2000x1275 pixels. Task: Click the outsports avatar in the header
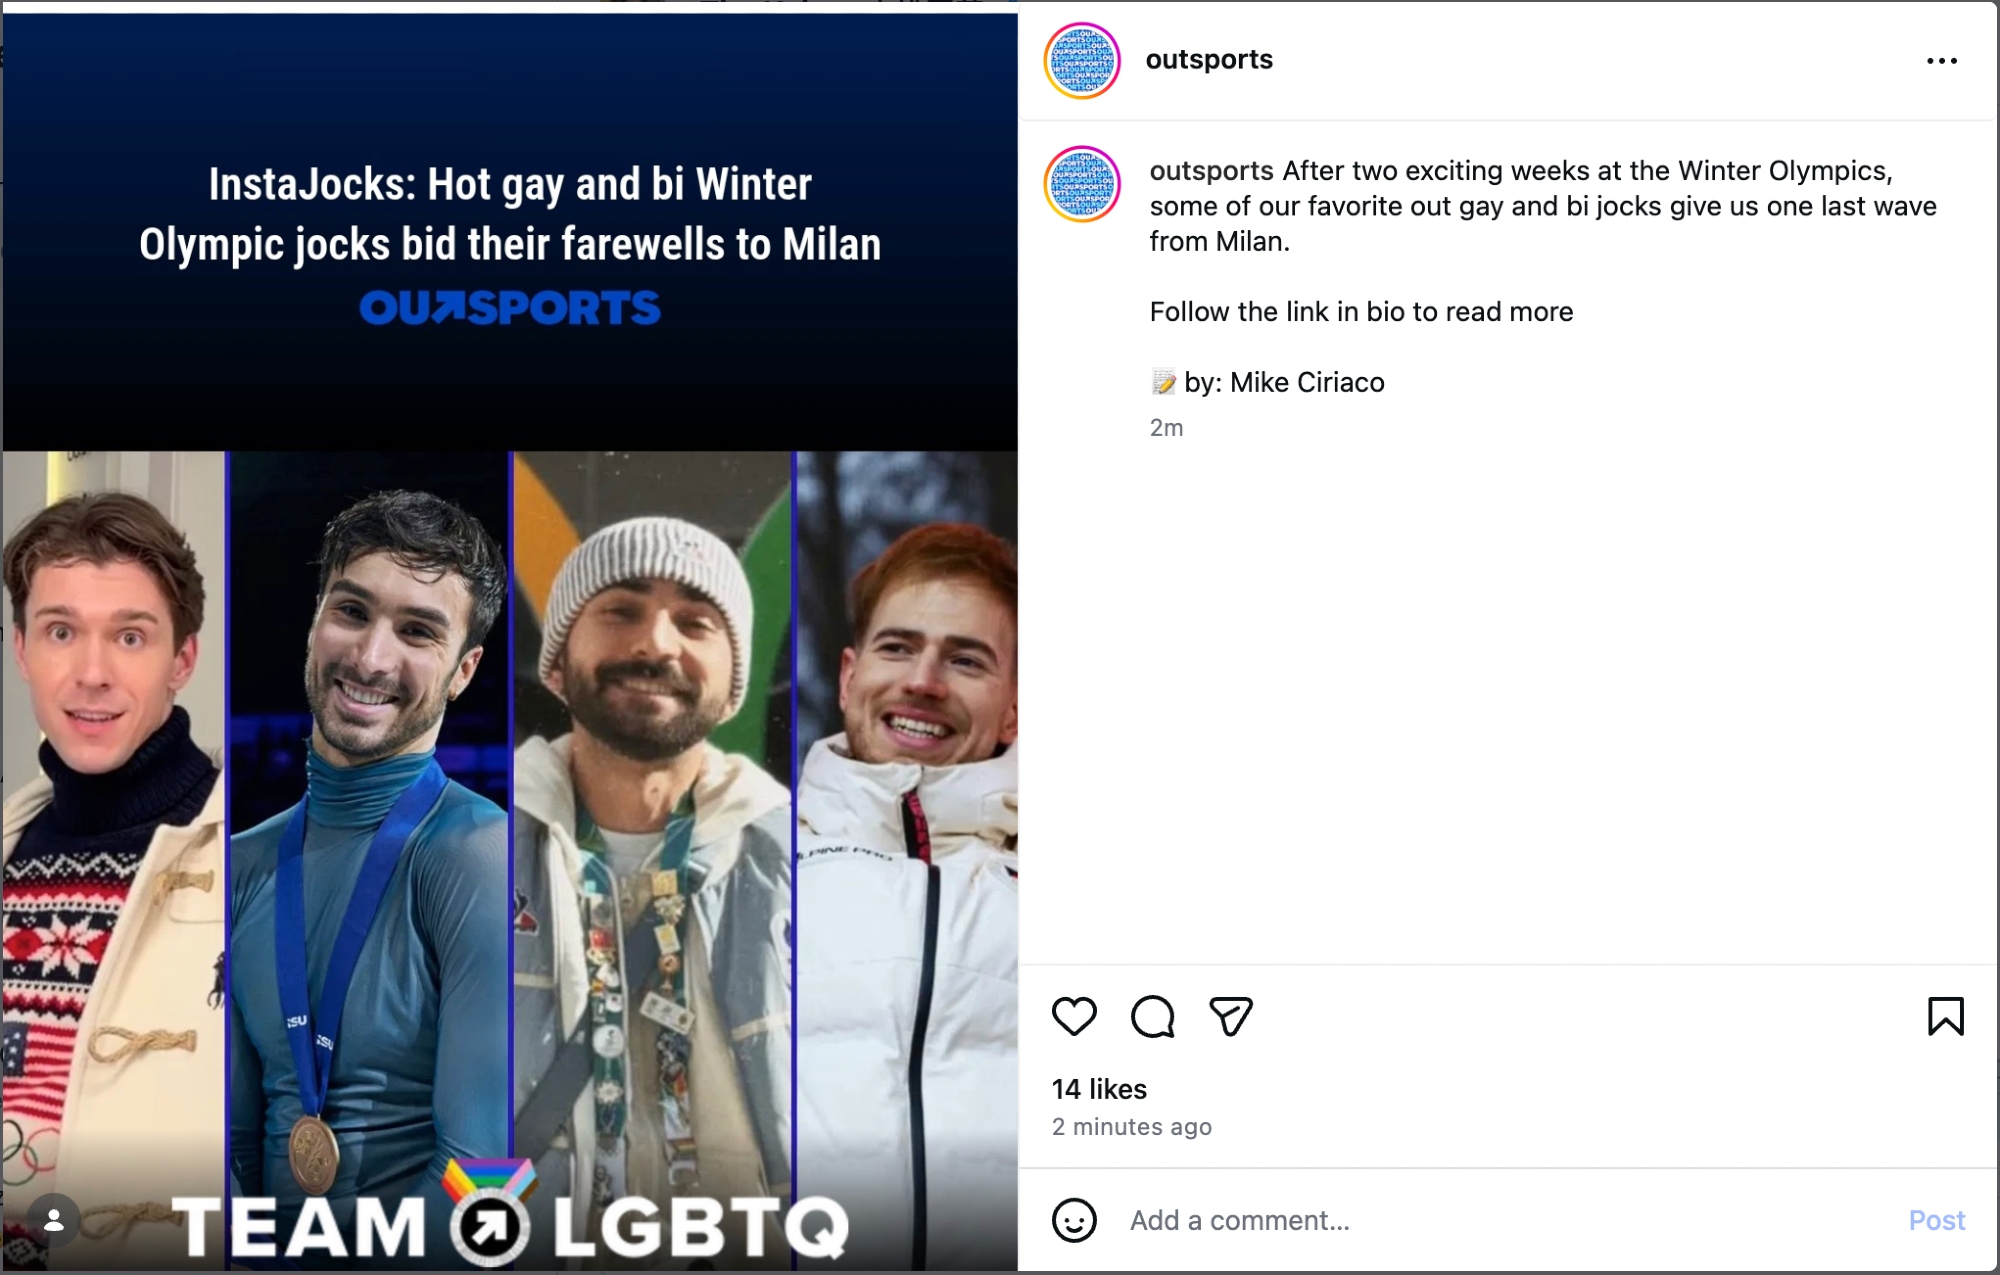[x=1082, y=61]
